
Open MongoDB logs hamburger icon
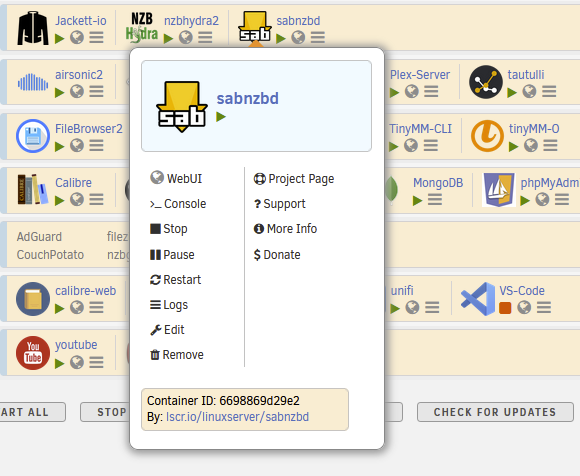point(435,199)
